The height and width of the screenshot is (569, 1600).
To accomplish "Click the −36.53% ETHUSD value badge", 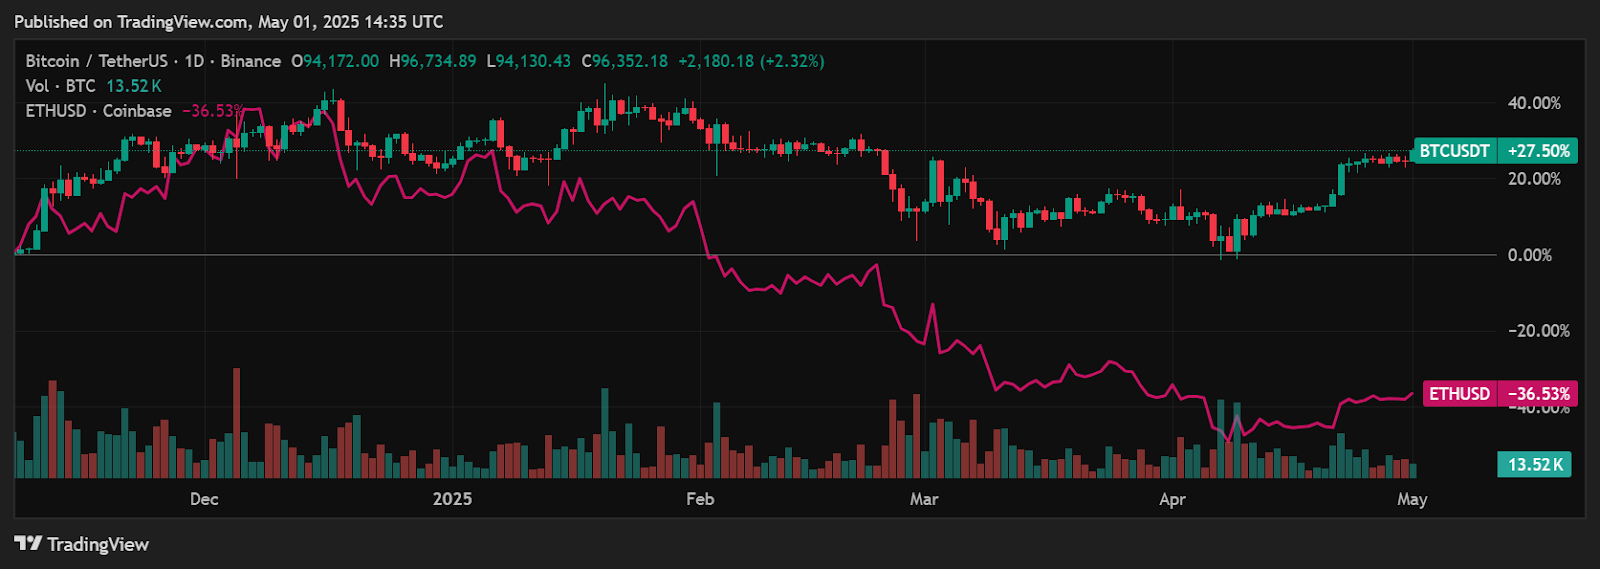I will tap(1538, 394).
